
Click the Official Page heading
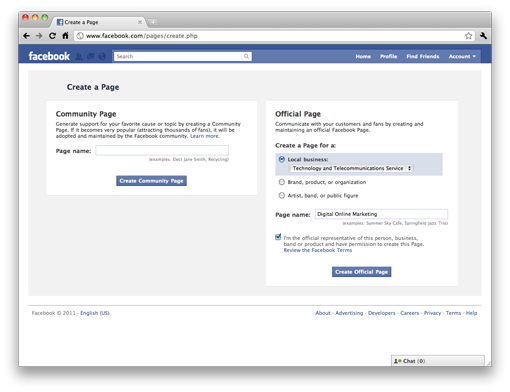(x=298, y=114)
